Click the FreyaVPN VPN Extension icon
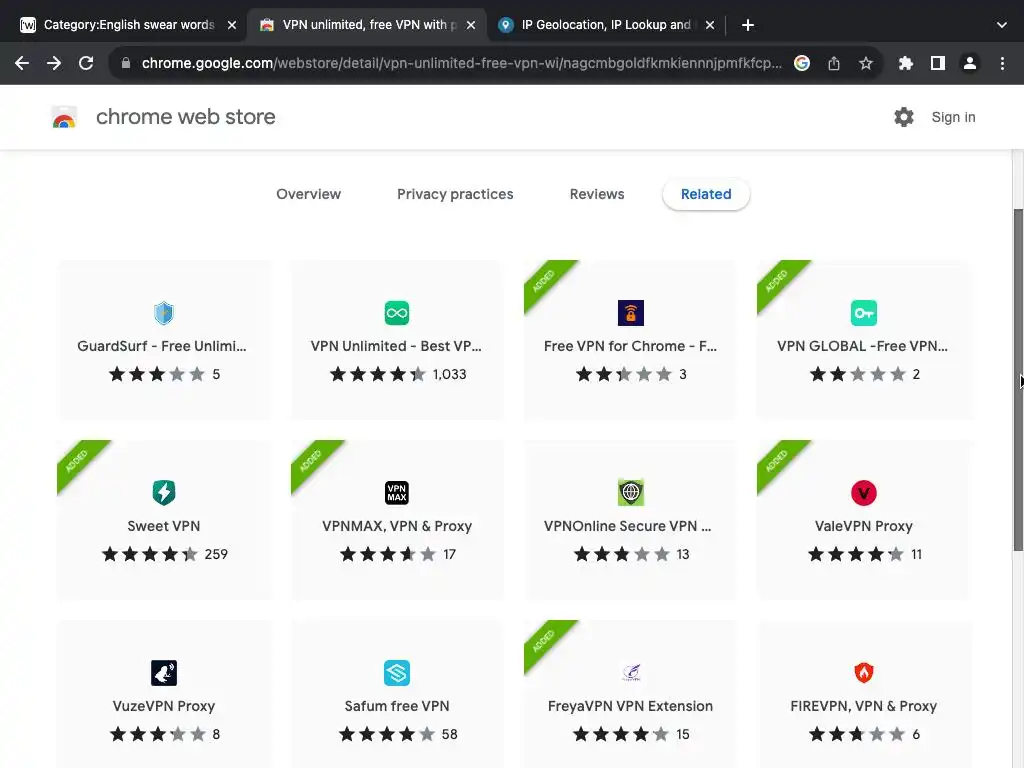Viewport: 1024px width, 768px height. click(630, 673)
